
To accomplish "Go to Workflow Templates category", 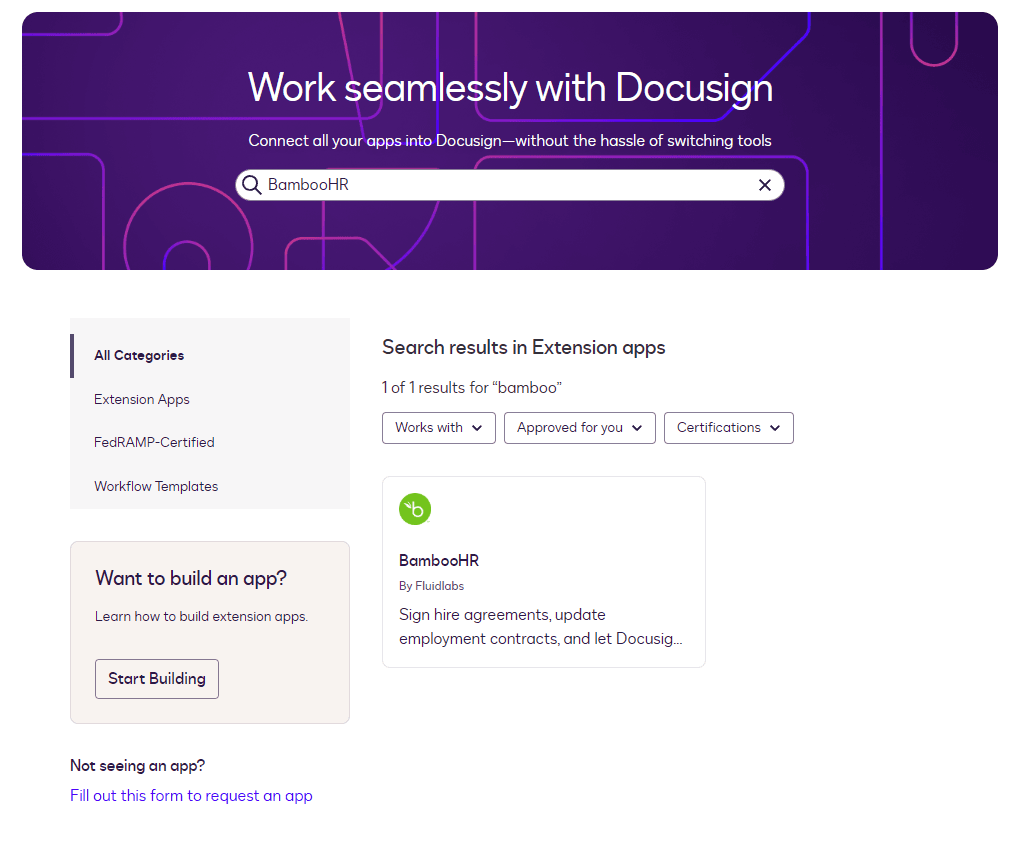I will [x=156, y=486].
